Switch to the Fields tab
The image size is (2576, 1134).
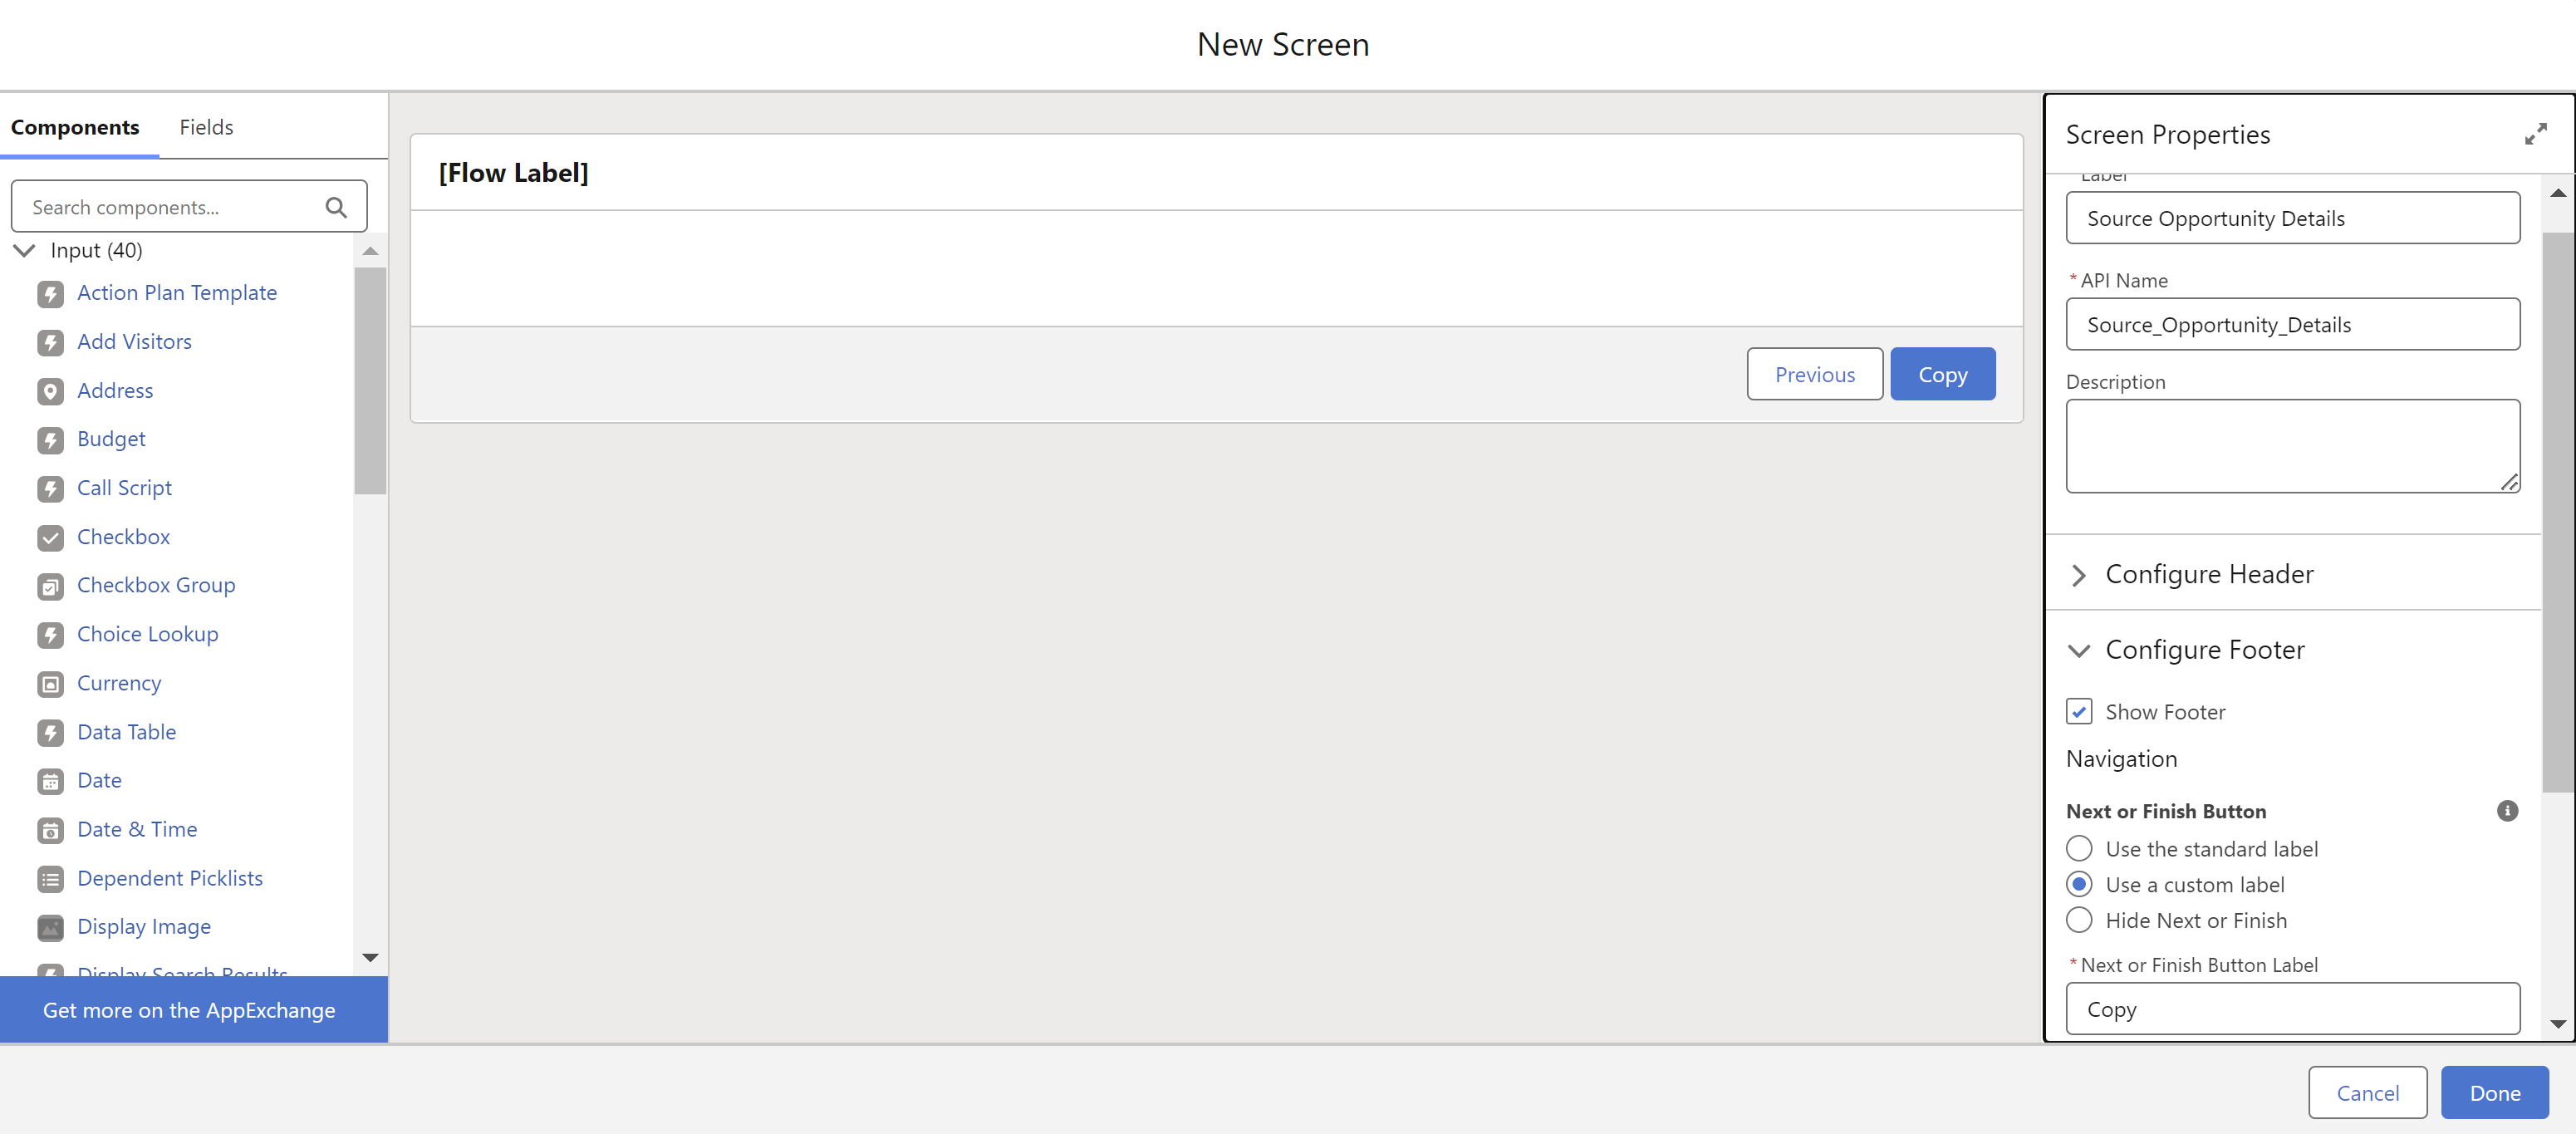tap(206, 127)
